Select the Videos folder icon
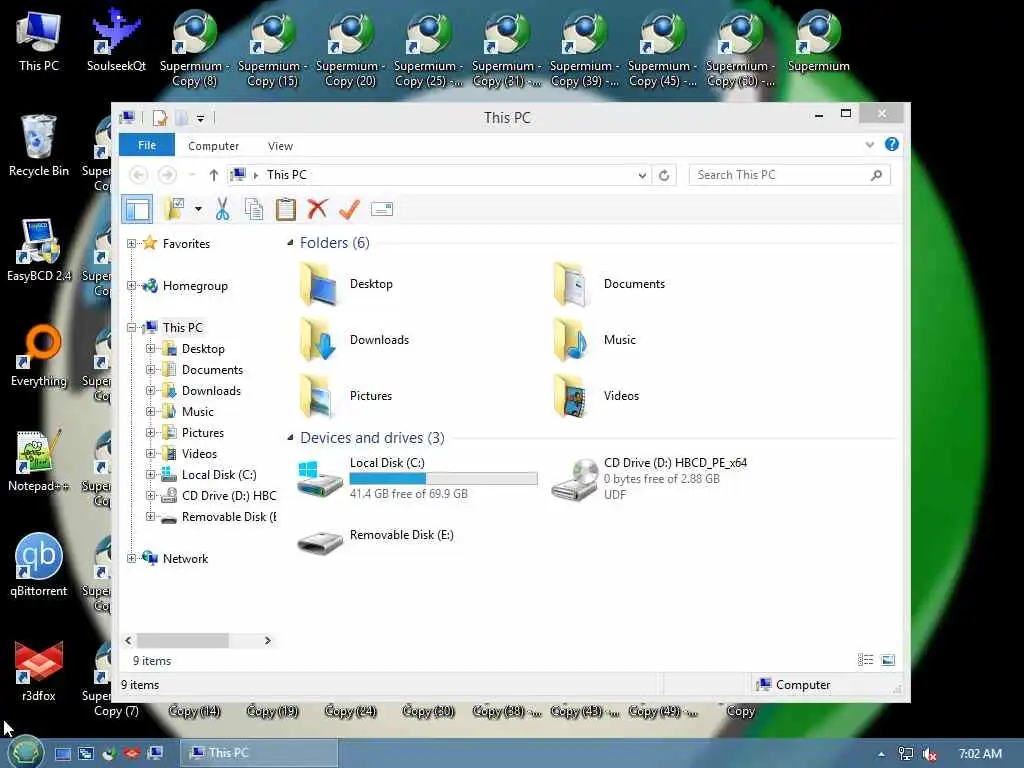Viewport: 1024px width, 768px height. point(571,396)
